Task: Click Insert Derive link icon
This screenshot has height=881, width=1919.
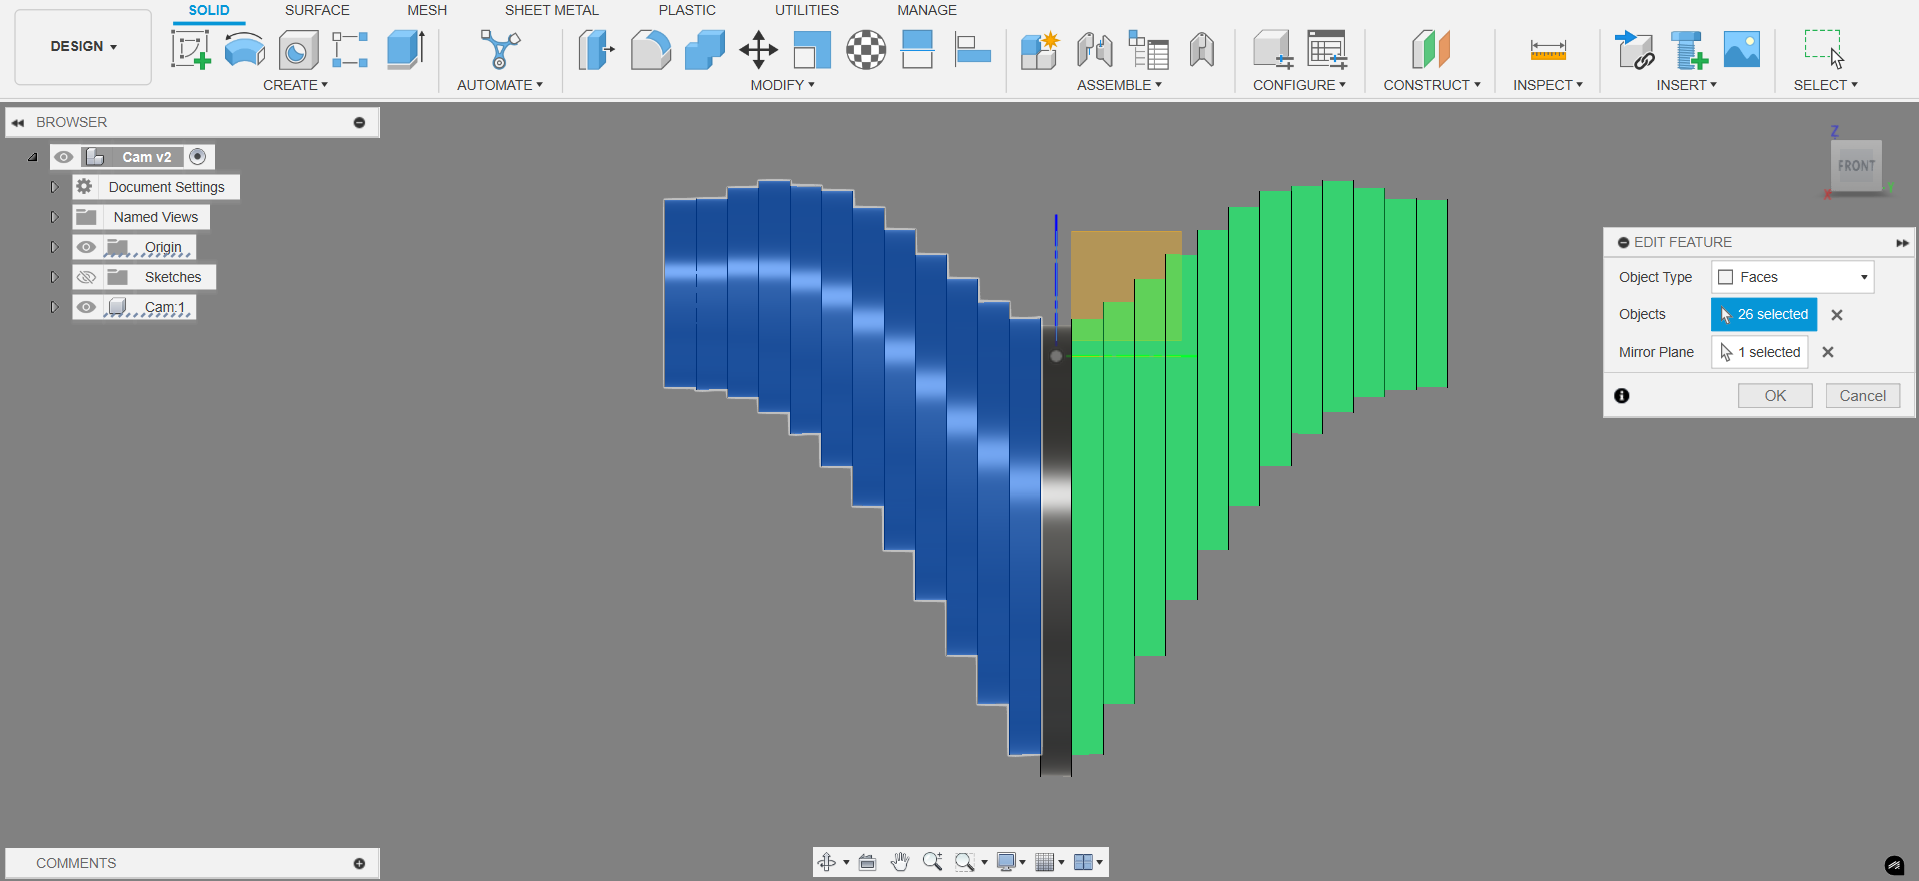Action: pos(1635,49)
